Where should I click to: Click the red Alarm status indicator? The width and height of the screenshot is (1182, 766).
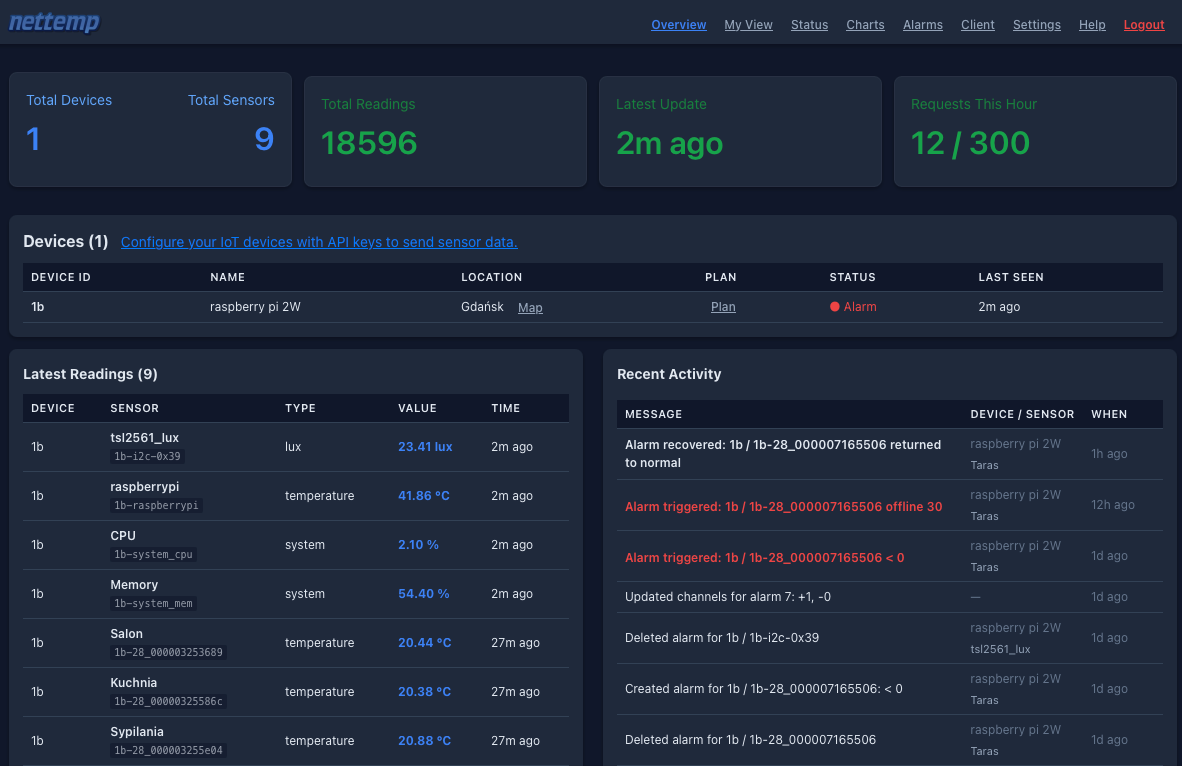point(853,307)
